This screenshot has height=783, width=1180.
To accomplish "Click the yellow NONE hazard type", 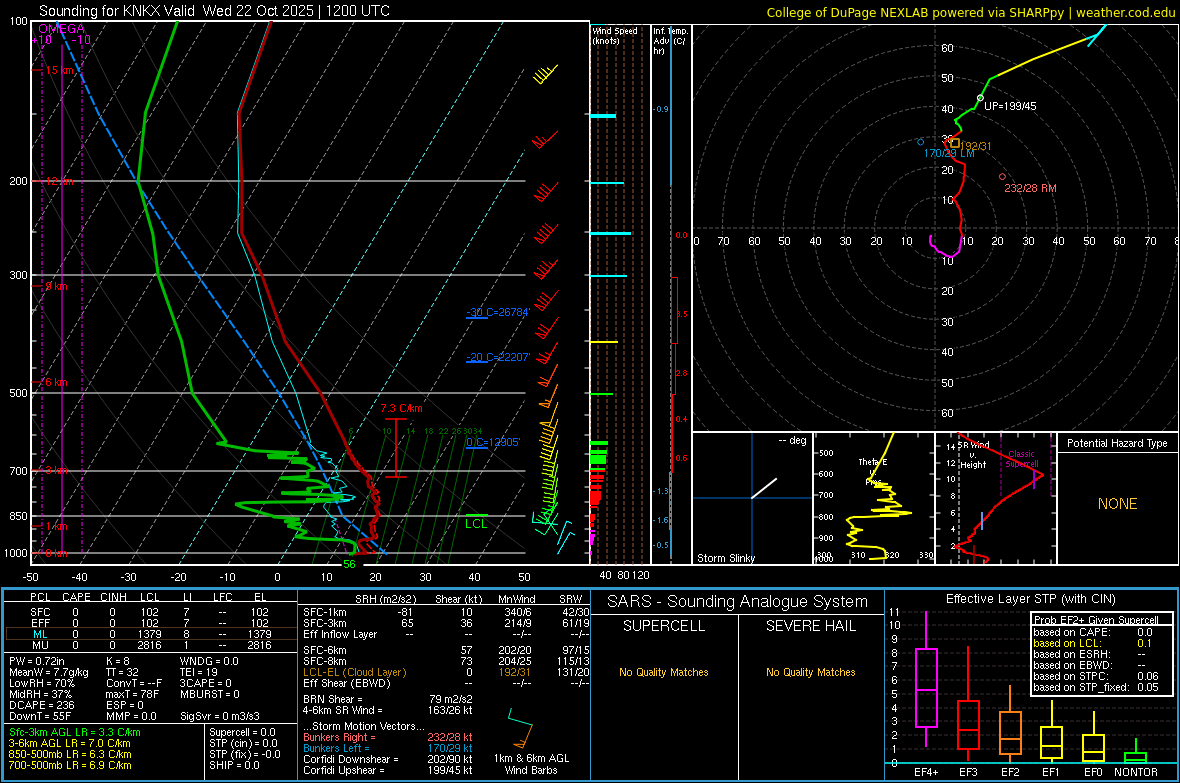I will (x=1117, y=504).
